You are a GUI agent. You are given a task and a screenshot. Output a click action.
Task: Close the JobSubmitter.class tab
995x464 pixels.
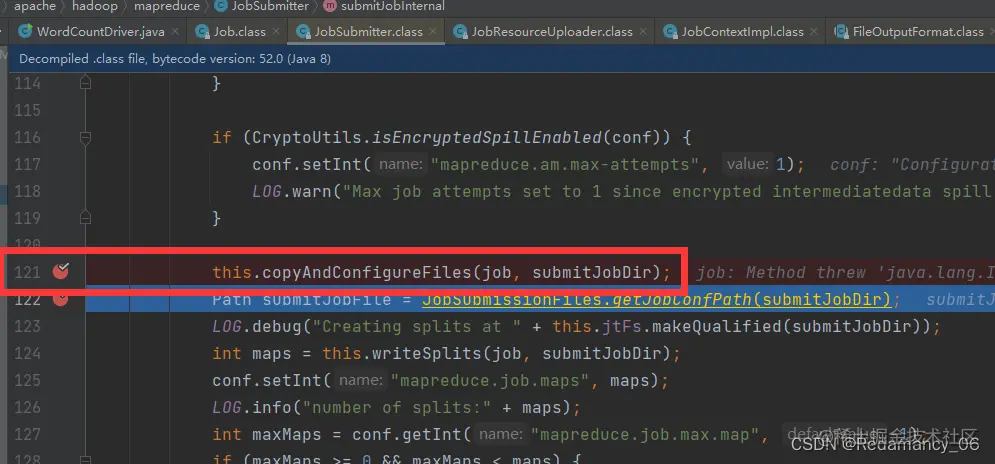(433, 31)
